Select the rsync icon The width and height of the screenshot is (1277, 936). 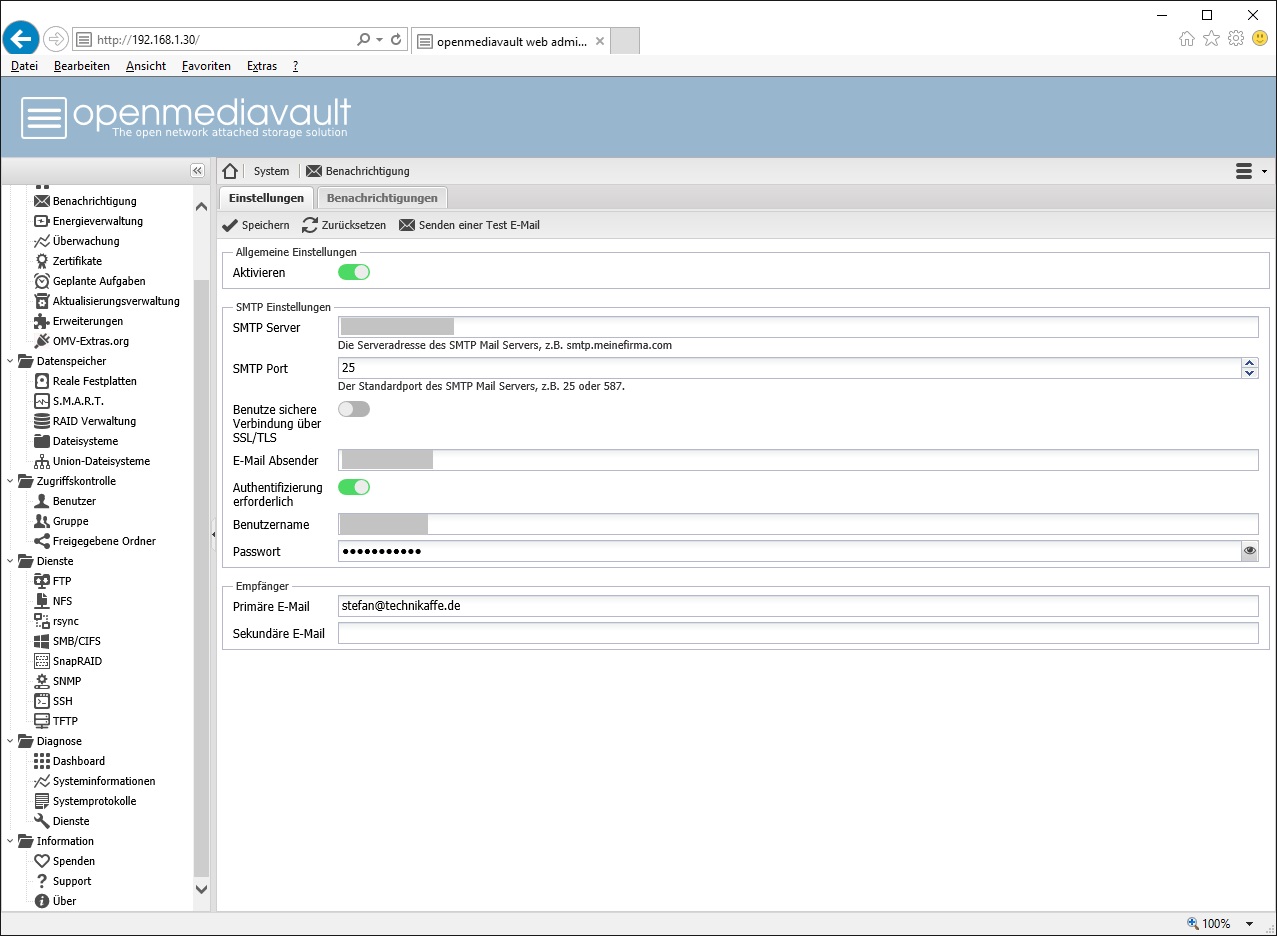pyautogui.click(x=42, y=621)
